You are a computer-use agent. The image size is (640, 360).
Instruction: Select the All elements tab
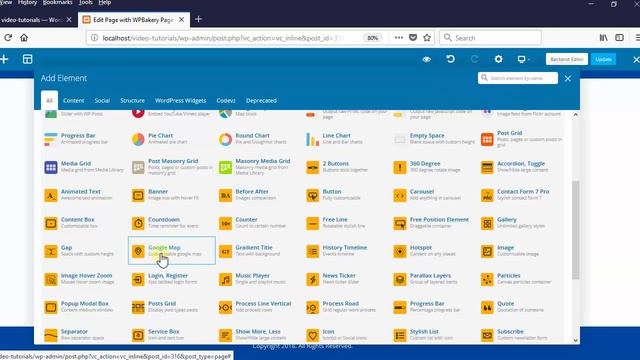pos(49,100)
